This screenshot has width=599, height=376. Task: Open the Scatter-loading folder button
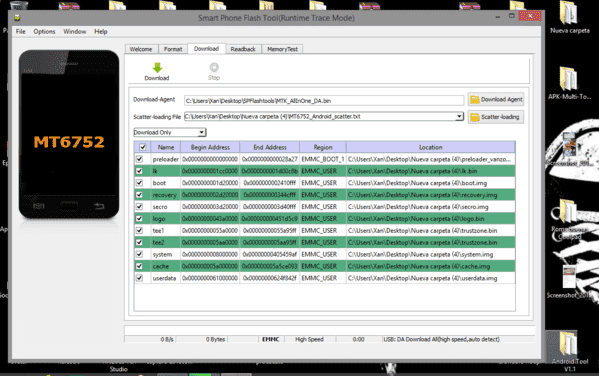496,117
